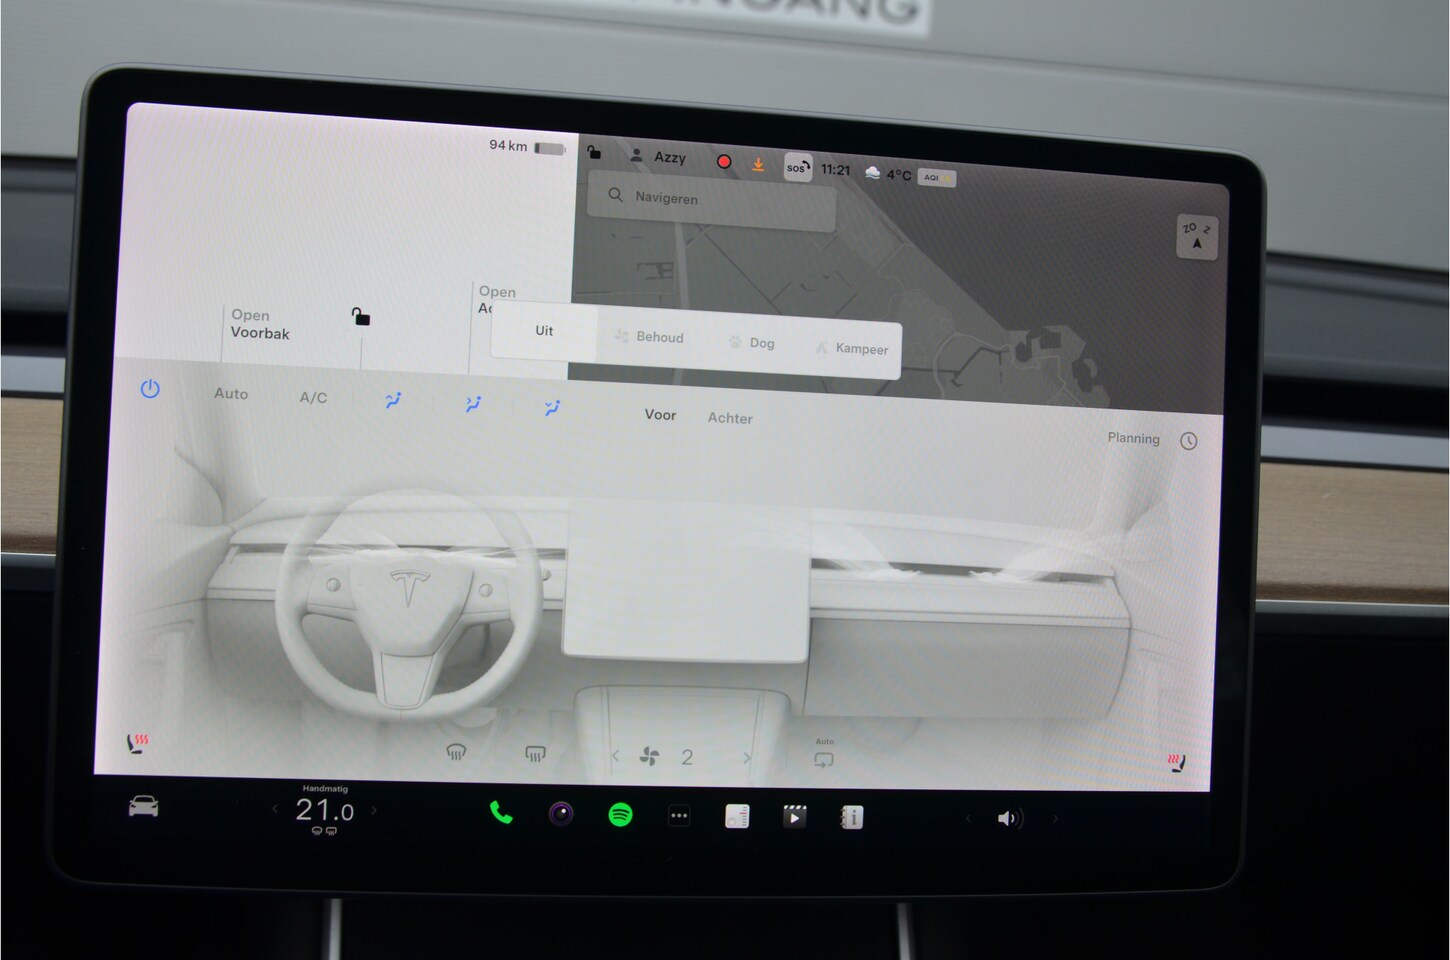Toggle the climate power button
This screenshot has width=1450, height=960.
150,389
